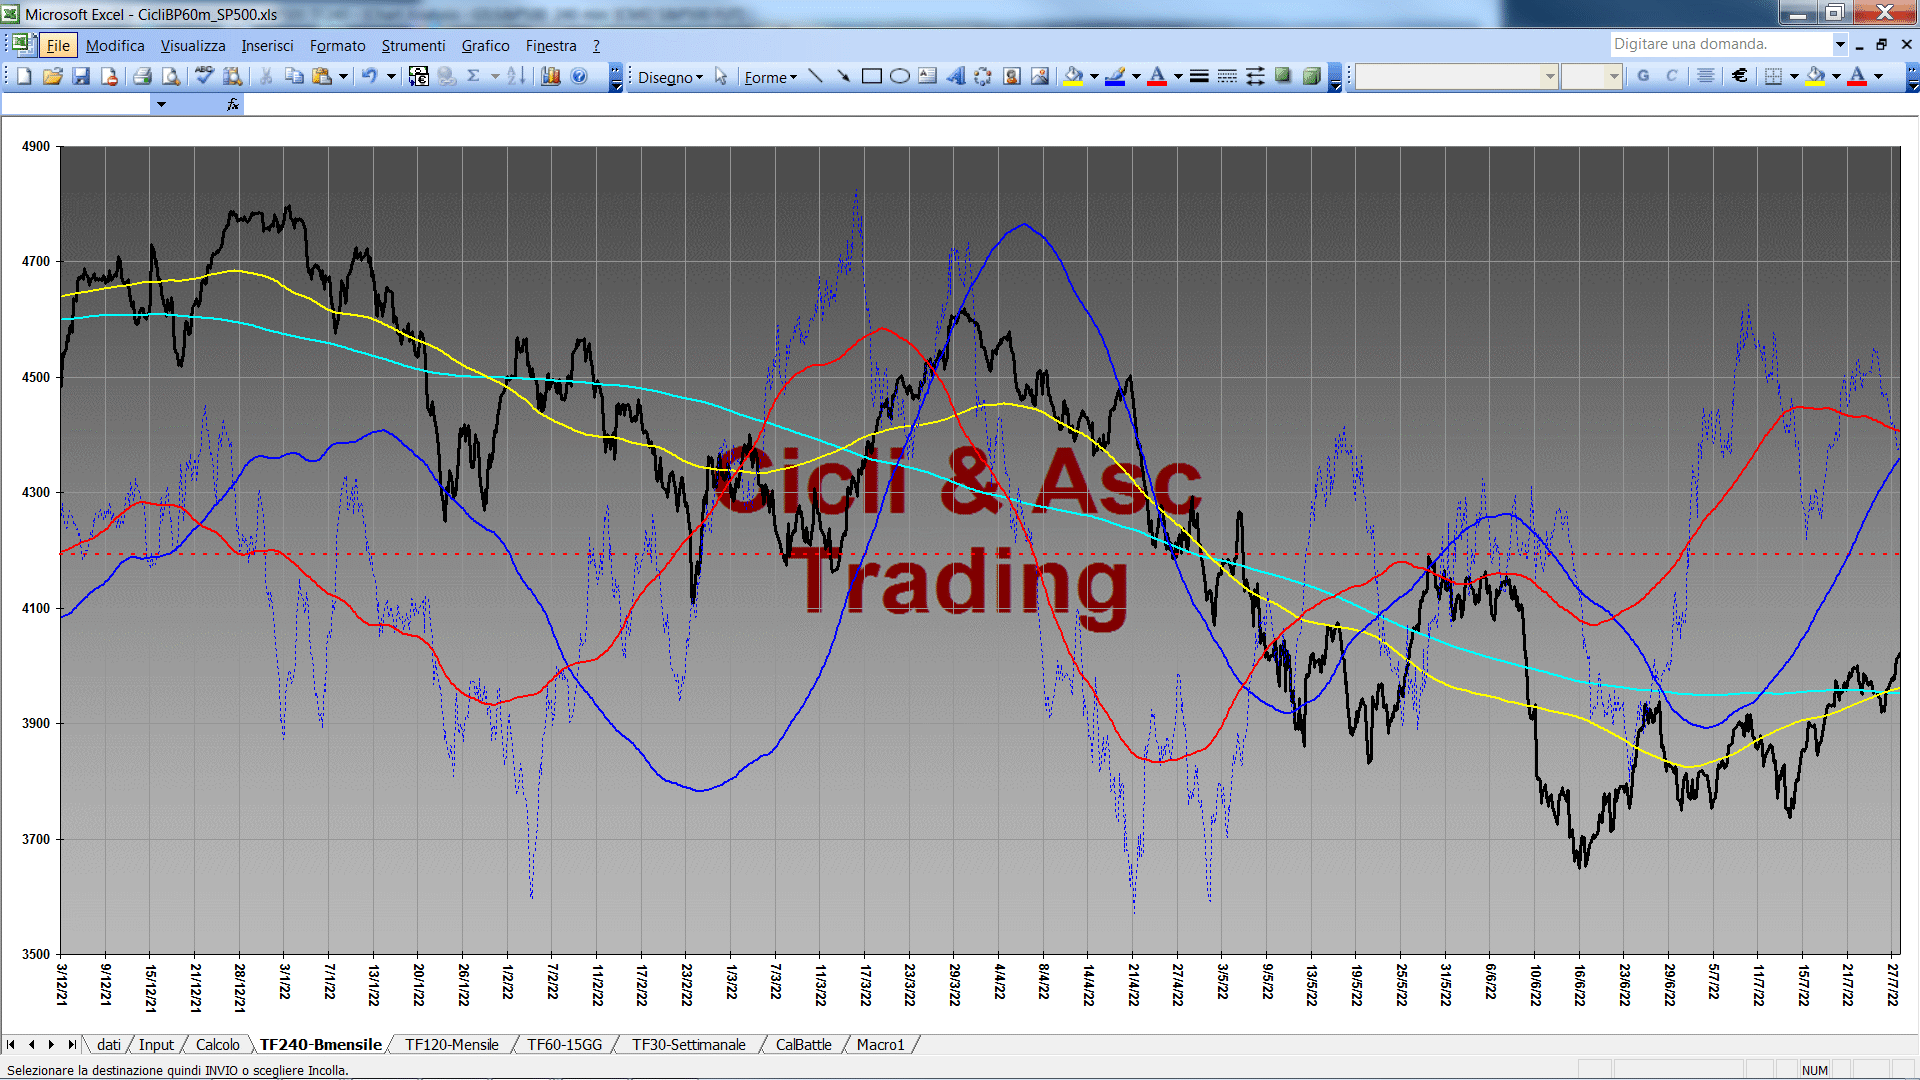
Task: Pick the Line drawing tool
Action: [x=816, y=77]
